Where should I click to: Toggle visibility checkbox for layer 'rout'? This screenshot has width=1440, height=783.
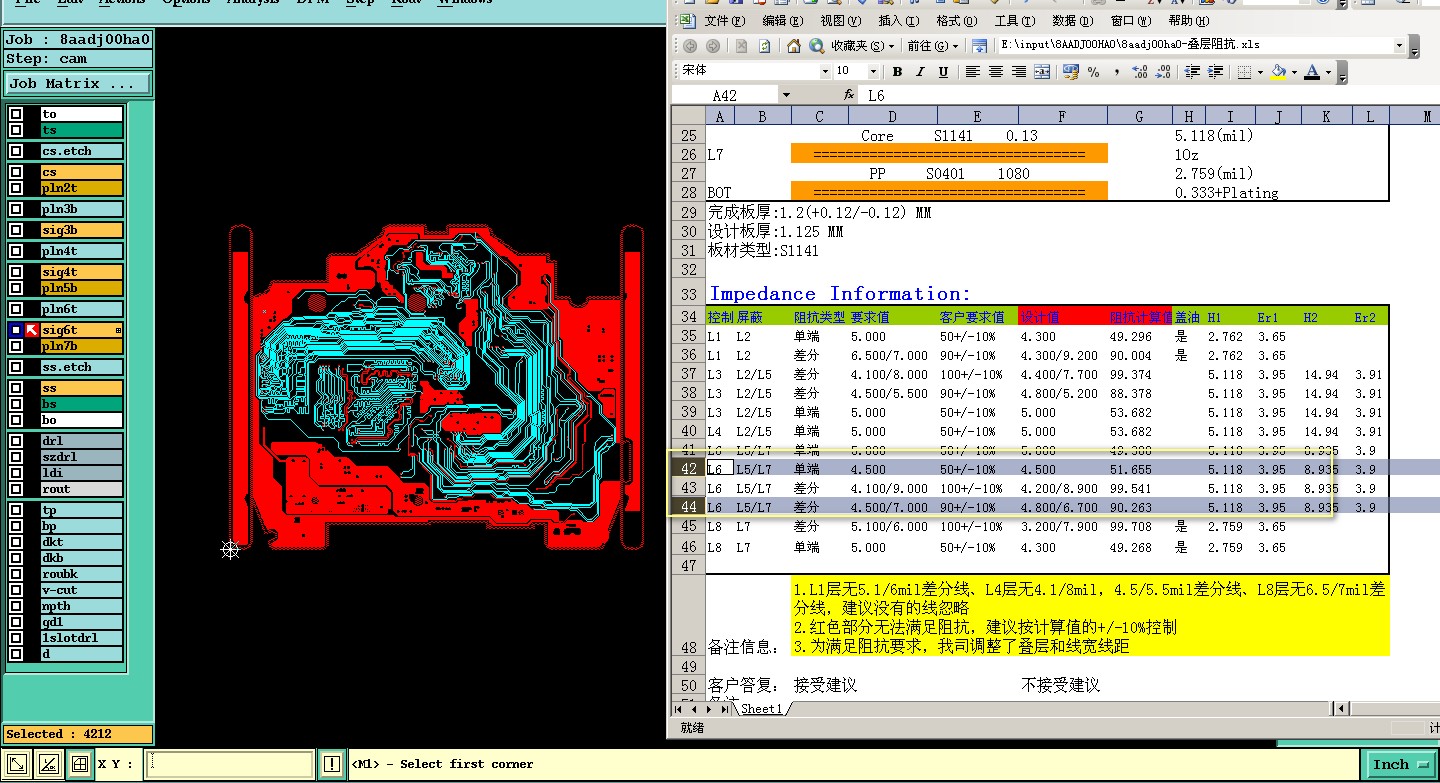(x=16, y=489)
